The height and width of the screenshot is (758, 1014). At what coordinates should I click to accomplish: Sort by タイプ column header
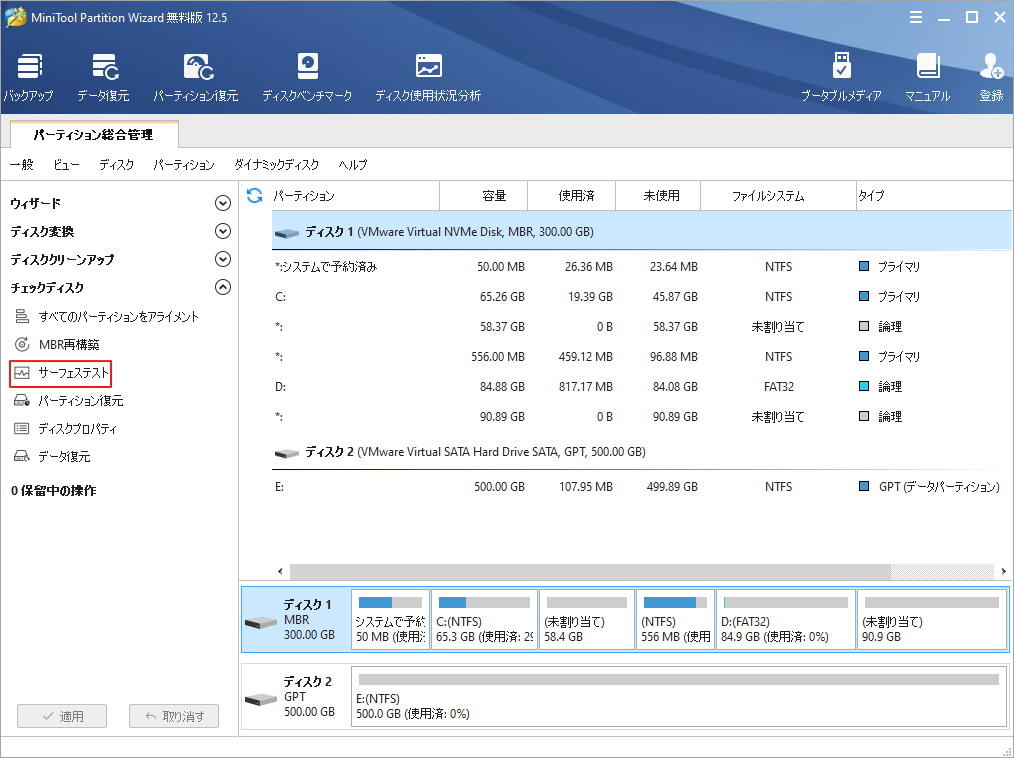(x=934, y=195)
